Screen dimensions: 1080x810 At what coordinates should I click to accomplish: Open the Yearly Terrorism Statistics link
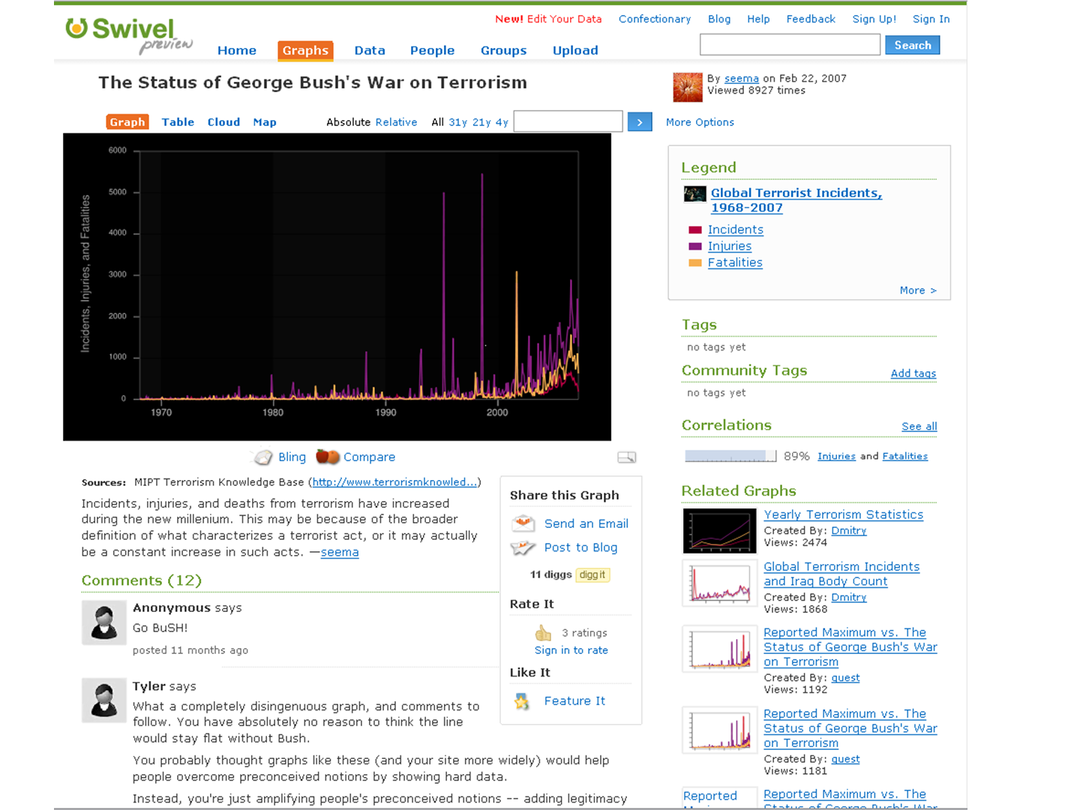click(x=843, y=515)
